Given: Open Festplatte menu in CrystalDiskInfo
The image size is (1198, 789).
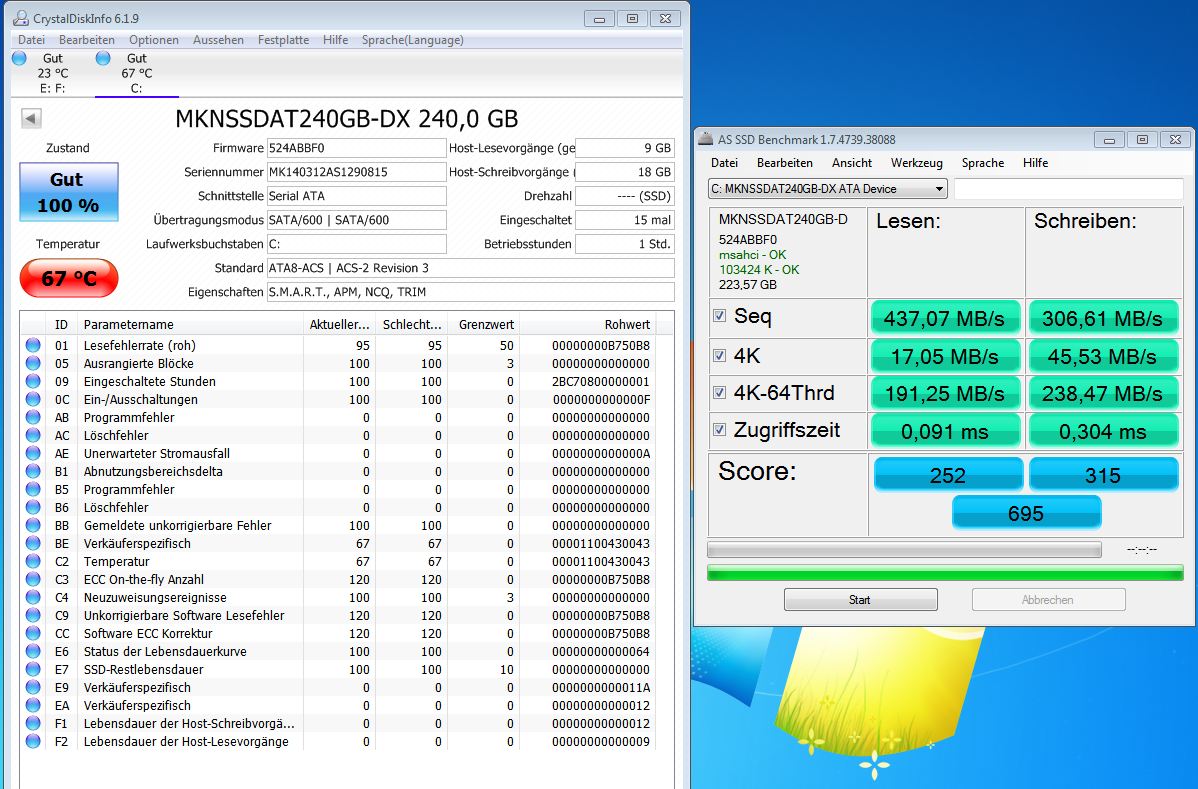Looking at the screenshot, I should (283, 40).
